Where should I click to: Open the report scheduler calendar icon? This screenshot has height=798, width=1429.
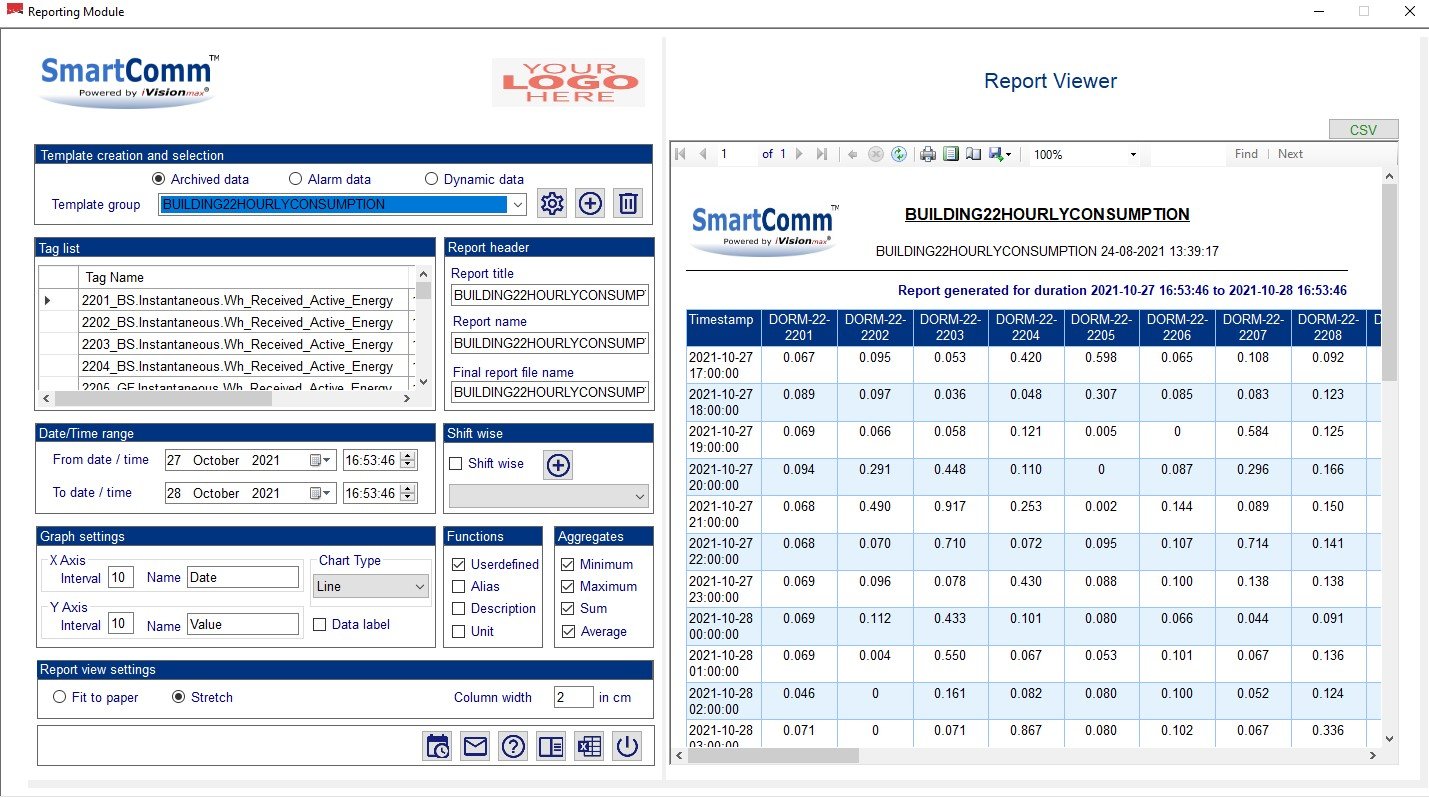437,746
